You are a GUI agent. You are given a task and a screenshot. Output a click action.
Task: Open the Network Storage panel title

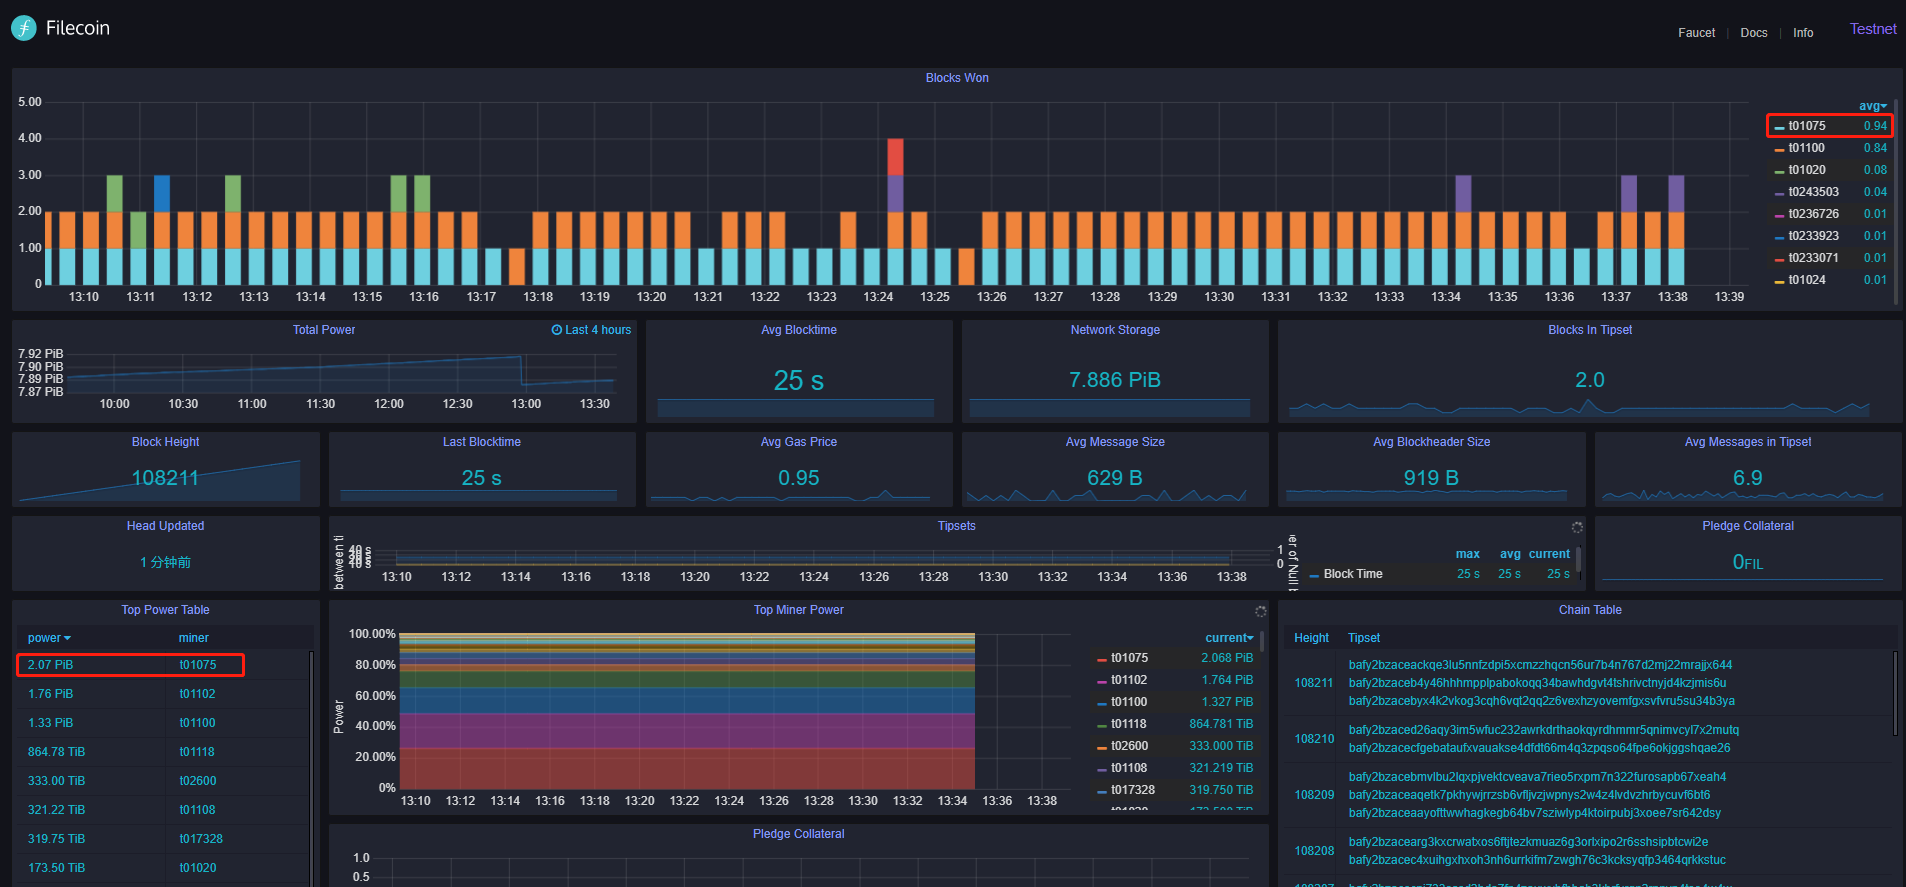pos(1115,330)
